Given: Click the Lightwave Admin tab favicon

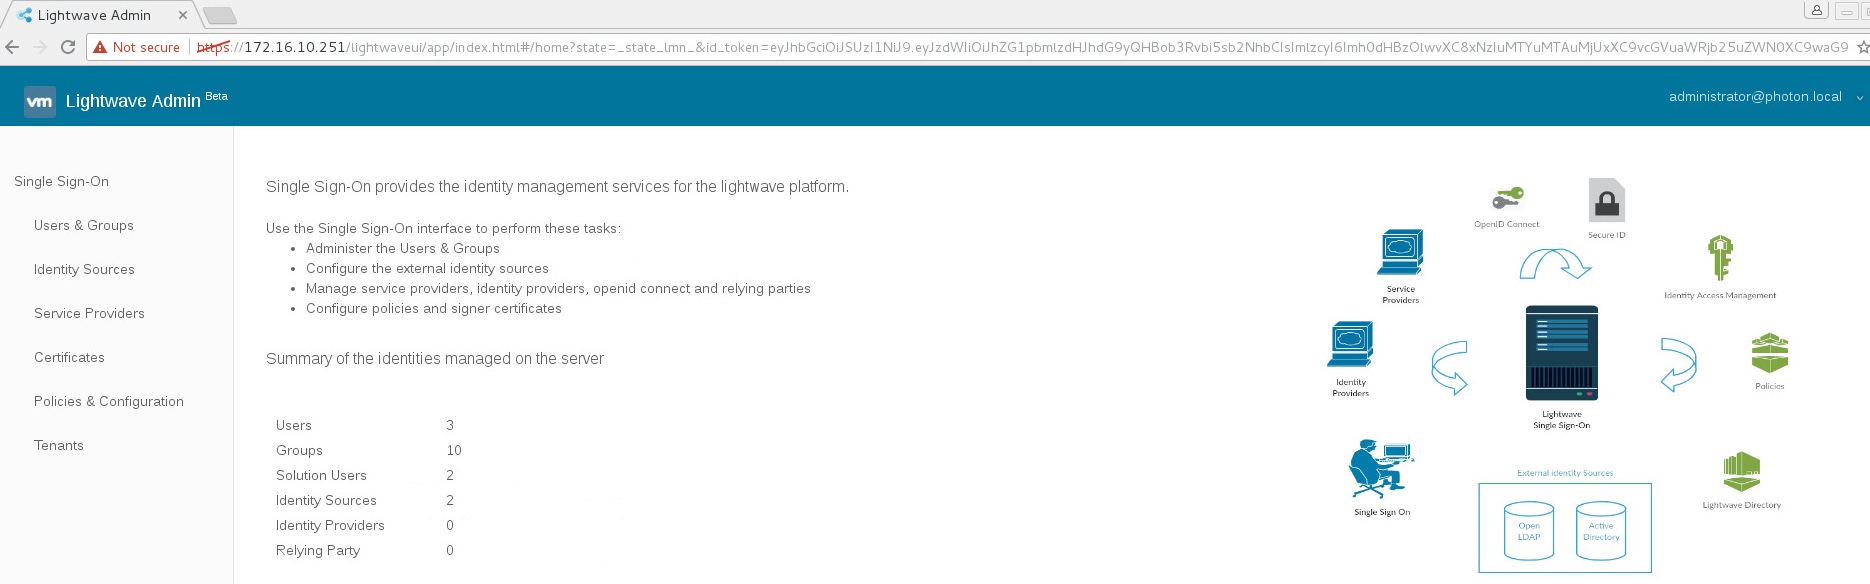Looking at the screenshot, I should (24, 15).
